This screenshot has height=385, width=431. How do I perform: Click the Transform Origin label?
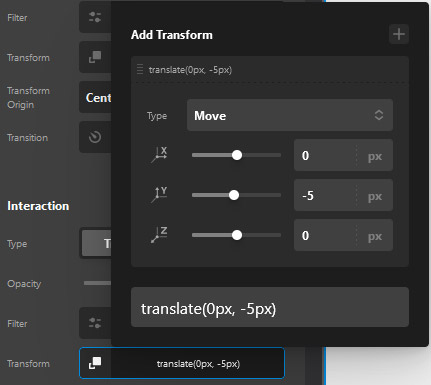28,97
